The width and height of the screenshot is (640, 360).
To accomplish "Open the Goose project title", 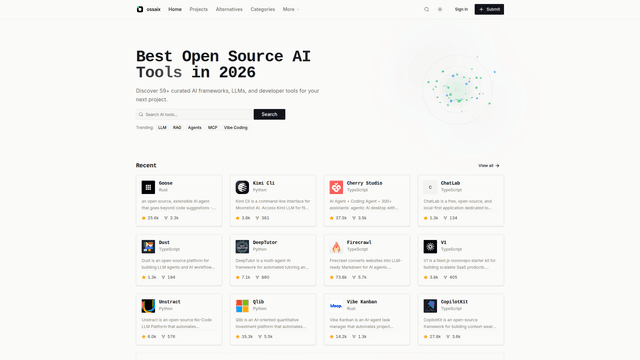I will 166,183.
